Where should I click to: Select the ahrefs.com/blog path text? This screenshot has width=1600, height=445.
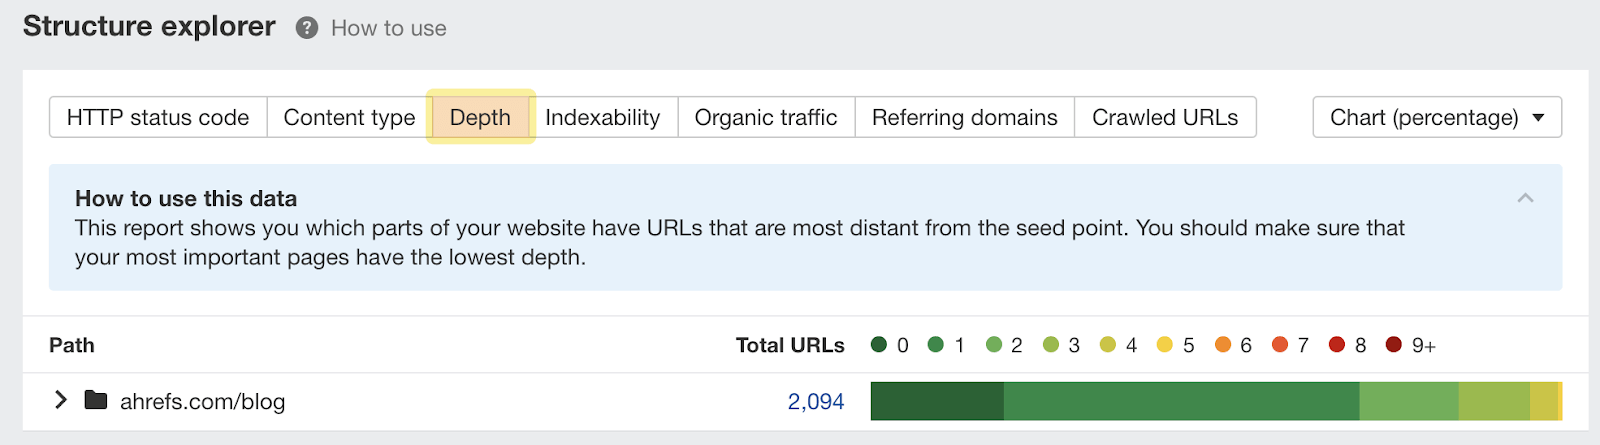203,401
